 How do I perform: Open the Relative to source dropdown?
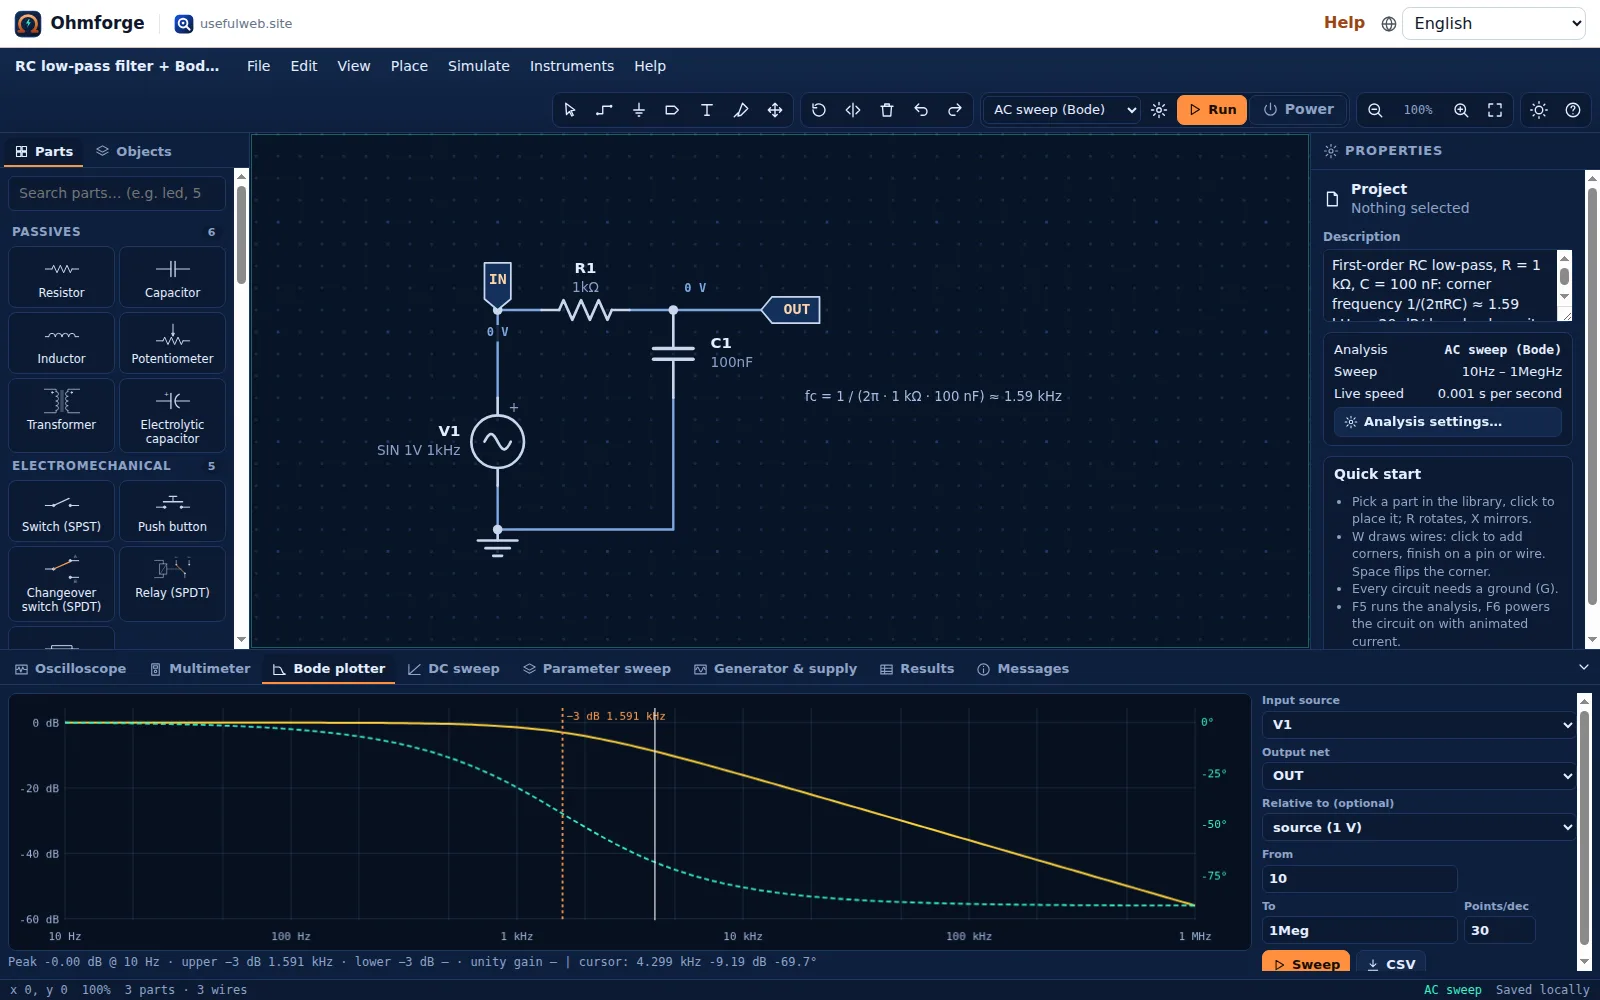point(1419,827)
